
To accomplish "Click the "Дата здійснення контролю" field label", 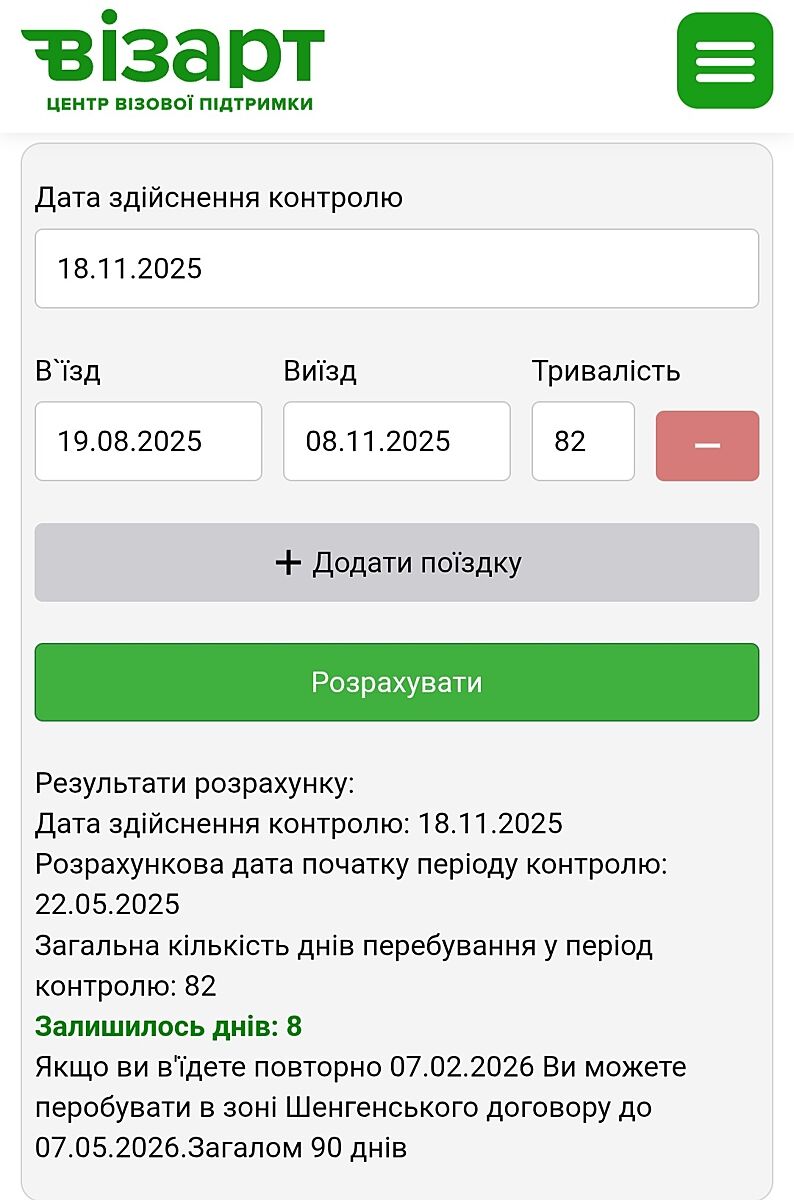I will pos(219,198).
